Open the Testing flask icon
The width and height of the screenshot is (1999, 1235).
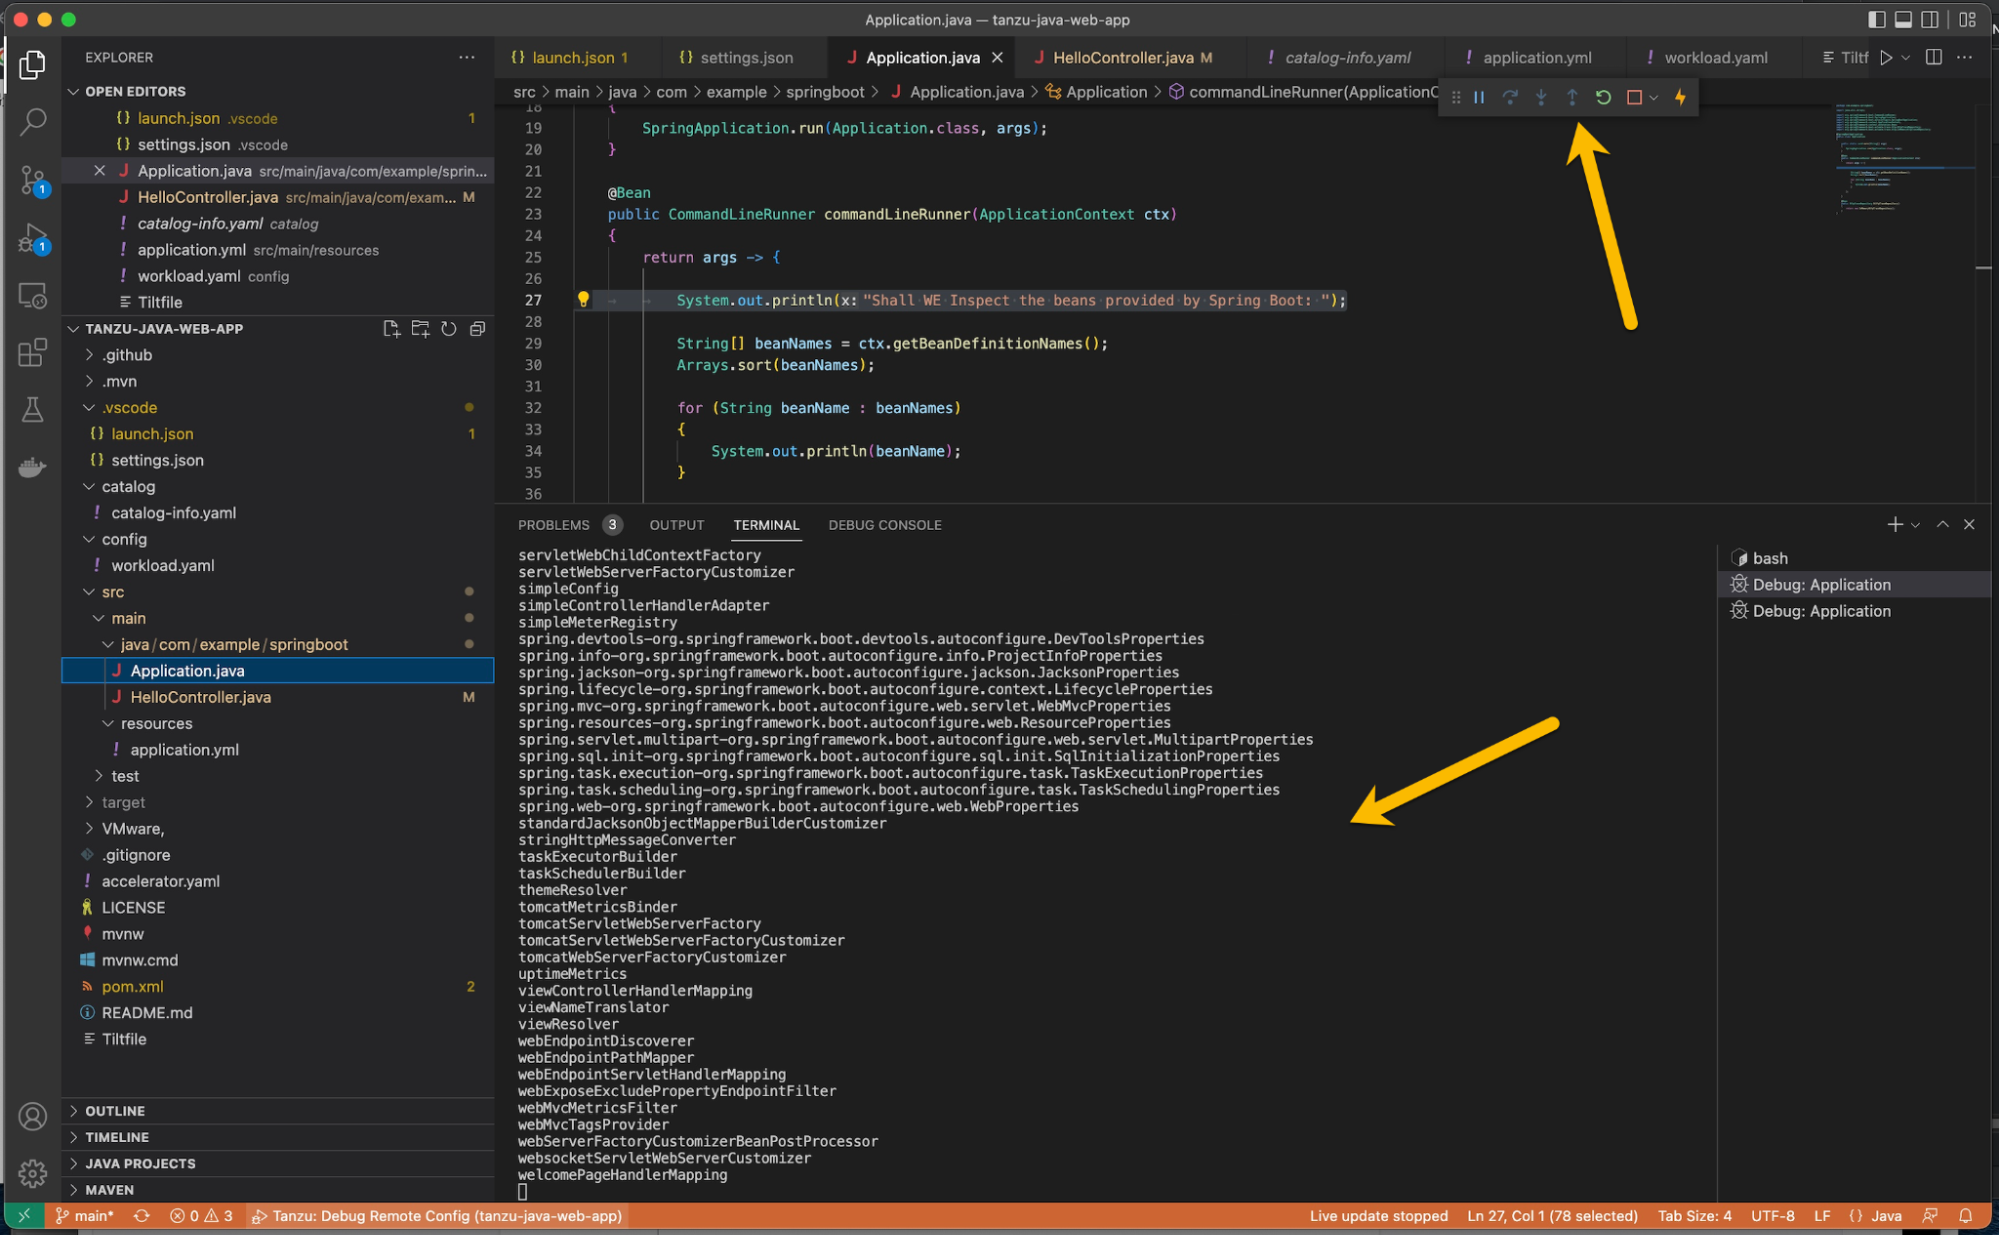(x=32, y=409)
